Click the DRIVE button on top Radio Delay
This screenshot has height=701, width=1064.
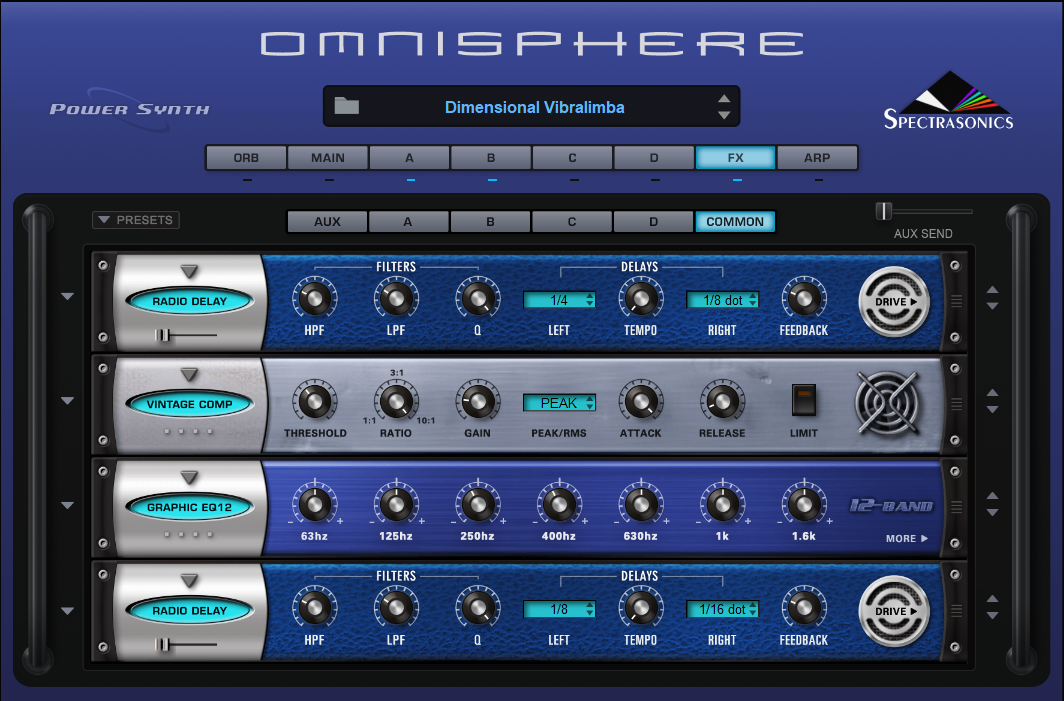[x=894, y=301]
